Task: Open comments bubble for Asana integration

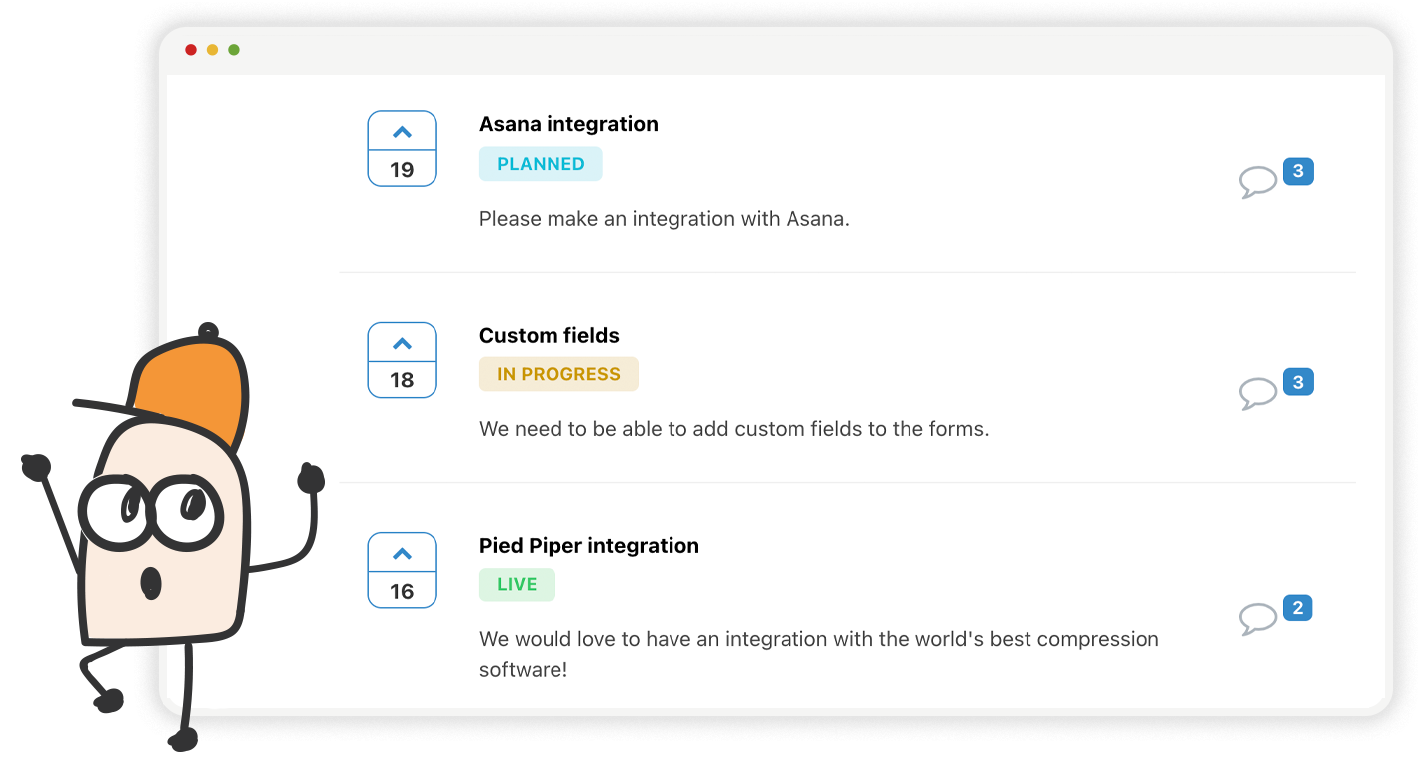Action: pyautogui.click(x=1257, y=182)
